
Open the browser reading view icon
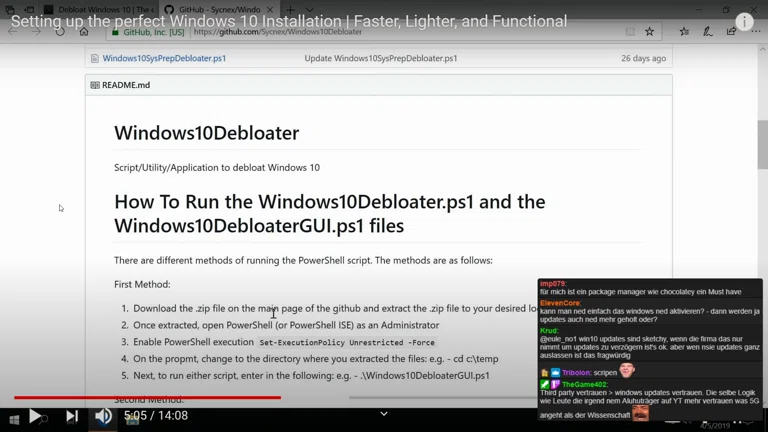point(630,32)
